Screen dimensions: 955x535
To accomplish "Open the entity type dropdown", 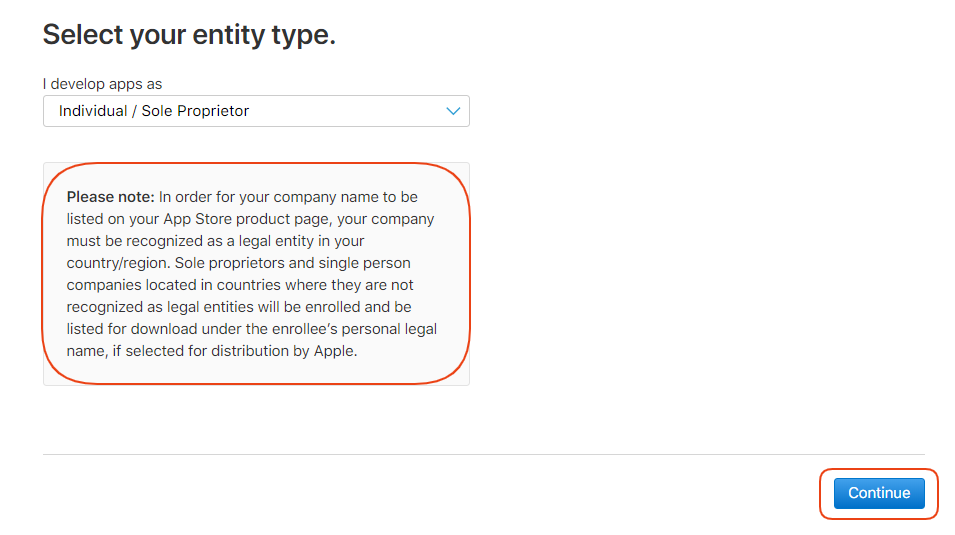I will 256,111.
